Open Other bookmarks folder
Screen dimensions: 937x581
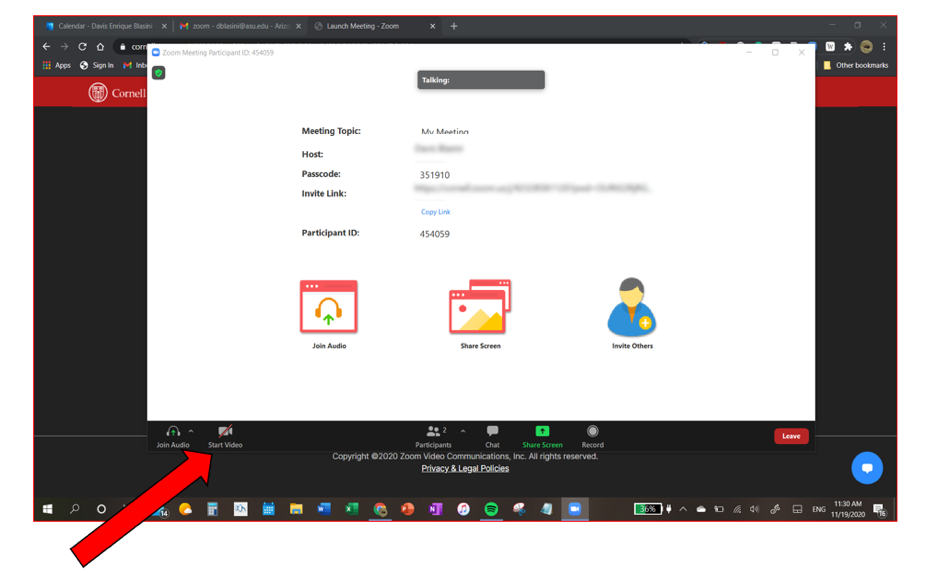coord(855,65)
